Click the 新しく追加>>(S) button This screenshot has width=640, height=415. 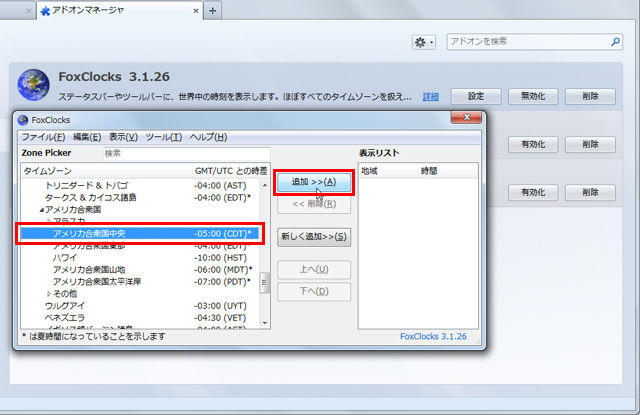click(x=314, y=237)
